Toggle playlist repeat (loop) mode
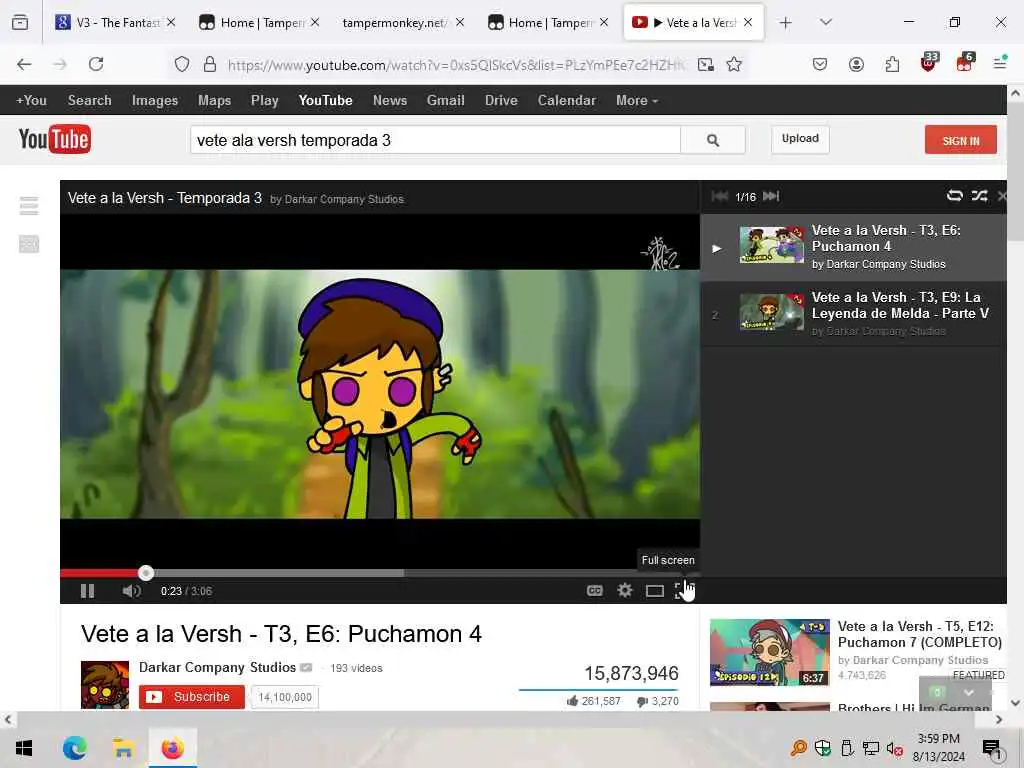1024x768 pixels. [x=955, y=195]
